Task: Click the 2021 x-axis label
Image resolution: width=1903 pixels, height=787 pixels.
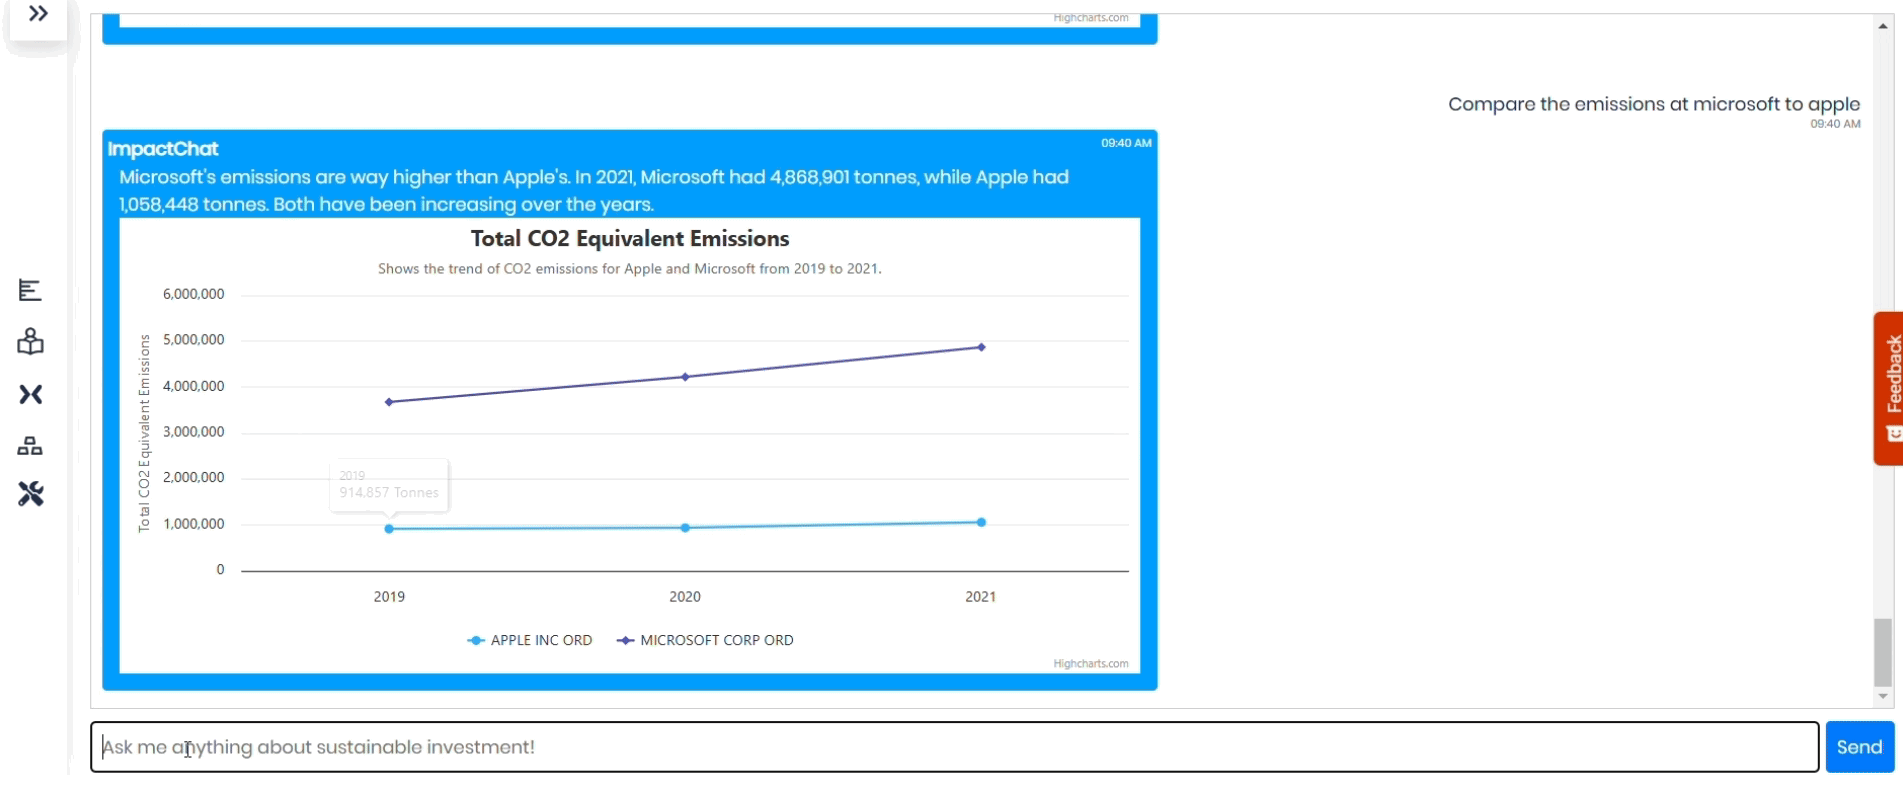Action: pos(980,597)
